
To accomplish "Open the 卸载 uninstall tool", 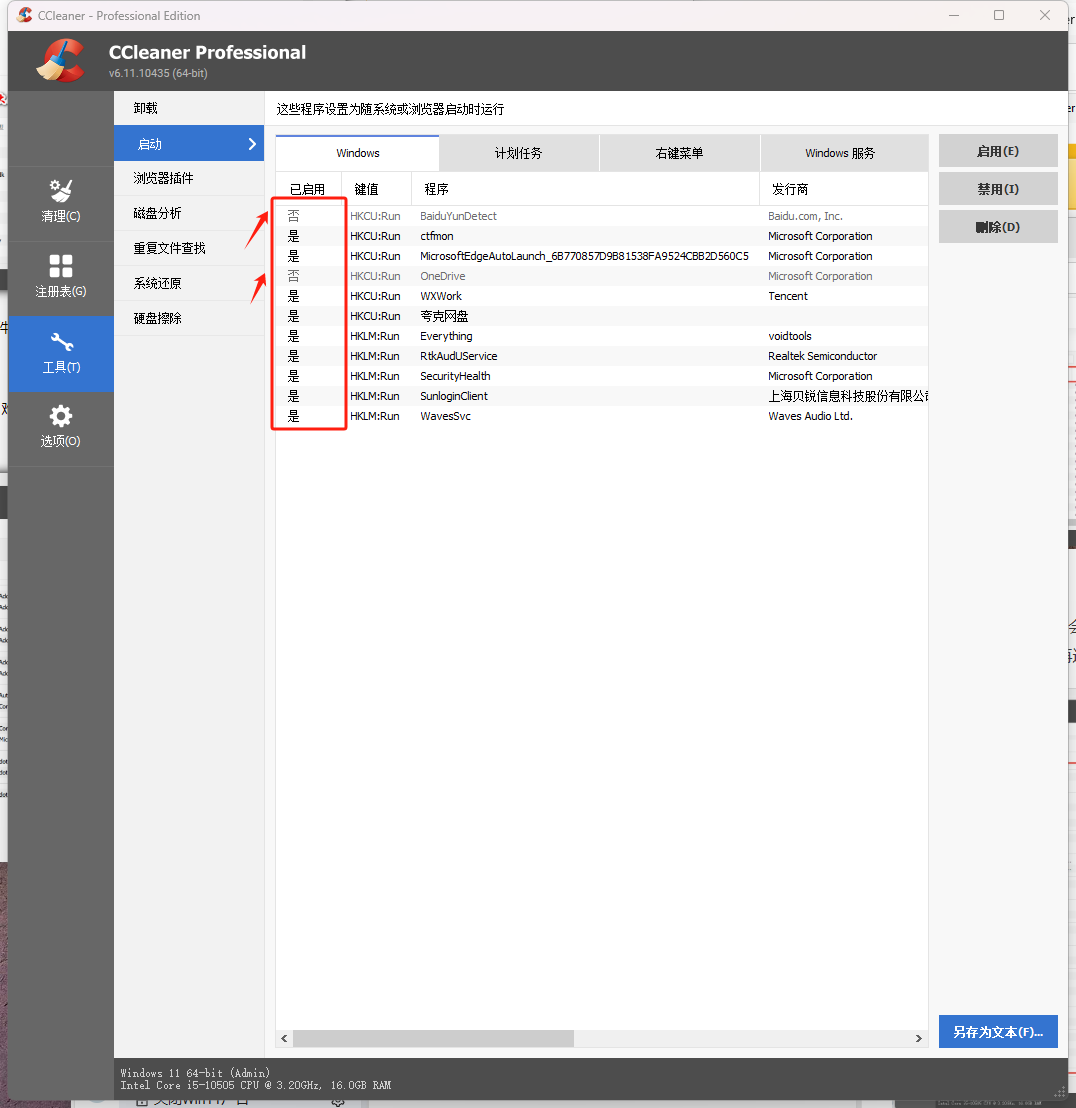I will tap(189, 108).
